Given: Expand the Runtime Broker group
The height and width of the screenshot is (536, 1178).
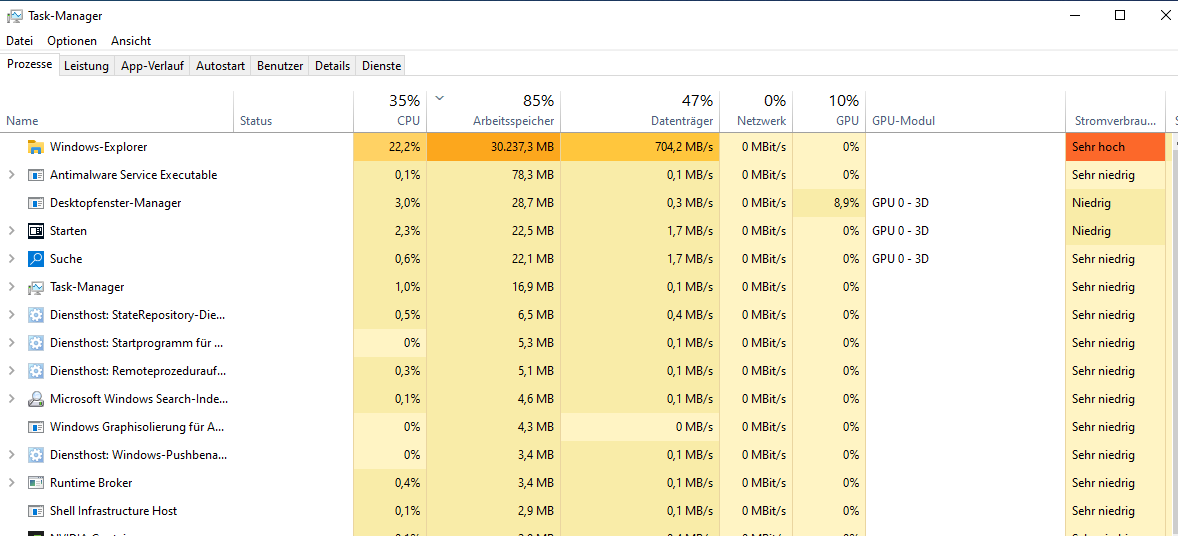Looking at the screenshot, I should pyautogui.click(x=11, y=483).
